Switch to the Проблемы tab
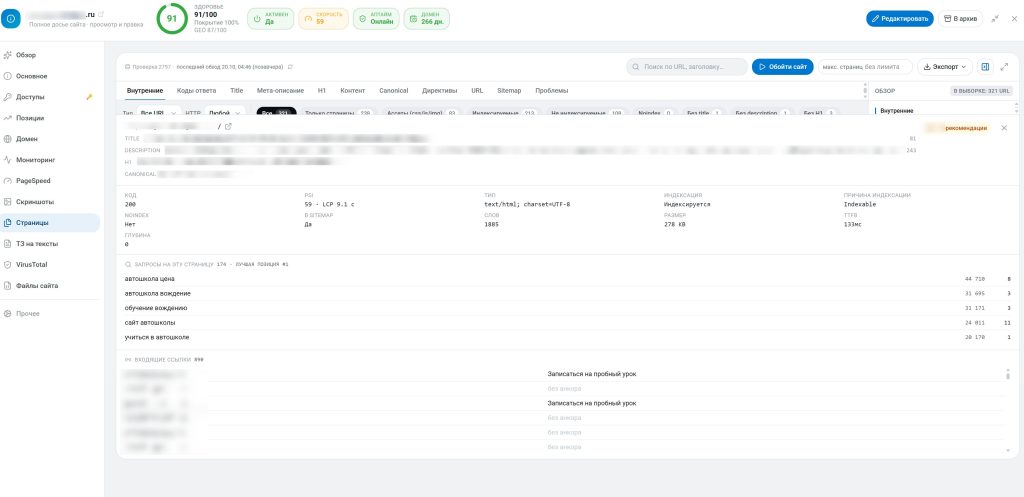This screenshot has height=497, width=1024. click(x=552, y=91)
